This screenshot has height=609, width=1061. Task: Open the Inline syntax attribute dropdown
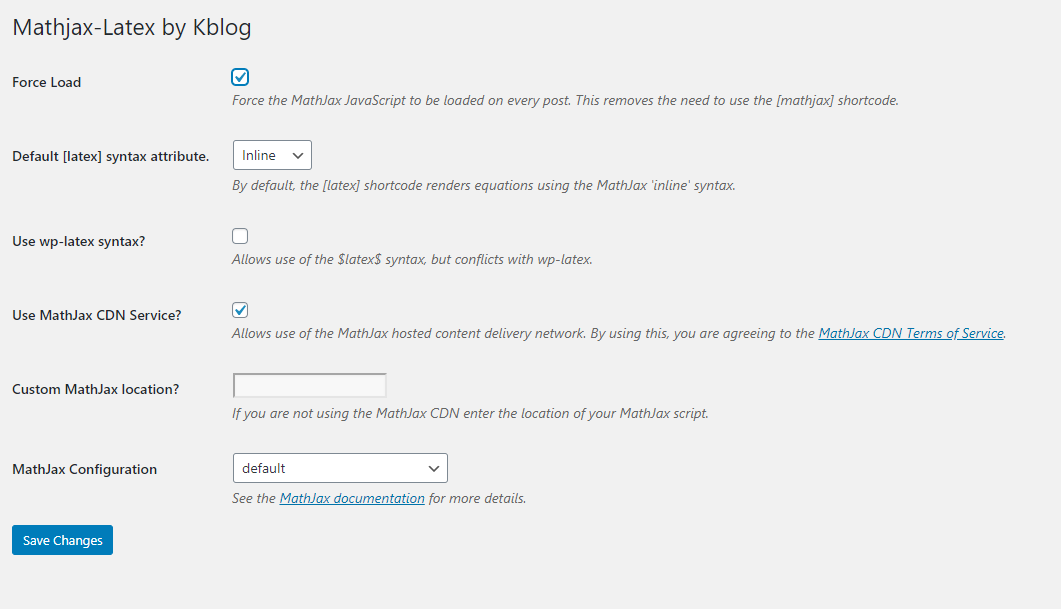coord(272,155)
